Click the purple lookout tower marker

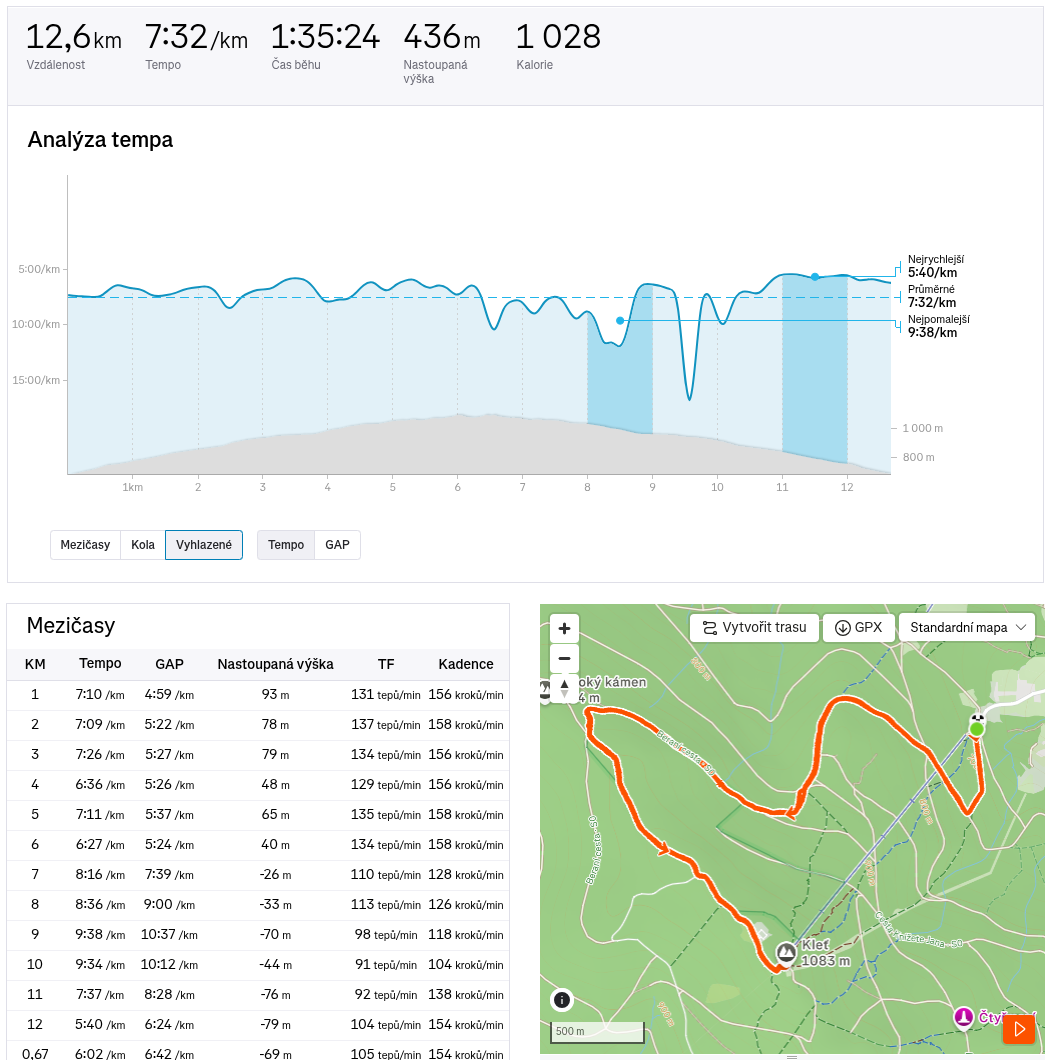tap(963, 1016)
